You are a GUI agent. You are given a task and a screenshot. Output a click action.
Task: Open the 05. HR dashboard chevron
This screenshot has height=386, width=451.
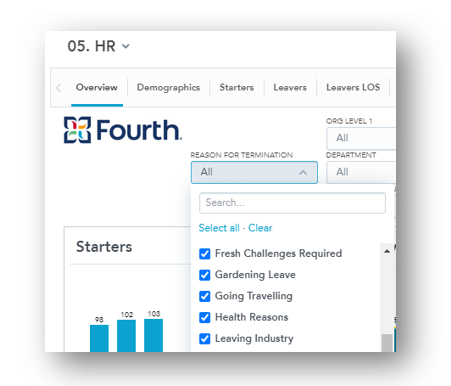126,46
